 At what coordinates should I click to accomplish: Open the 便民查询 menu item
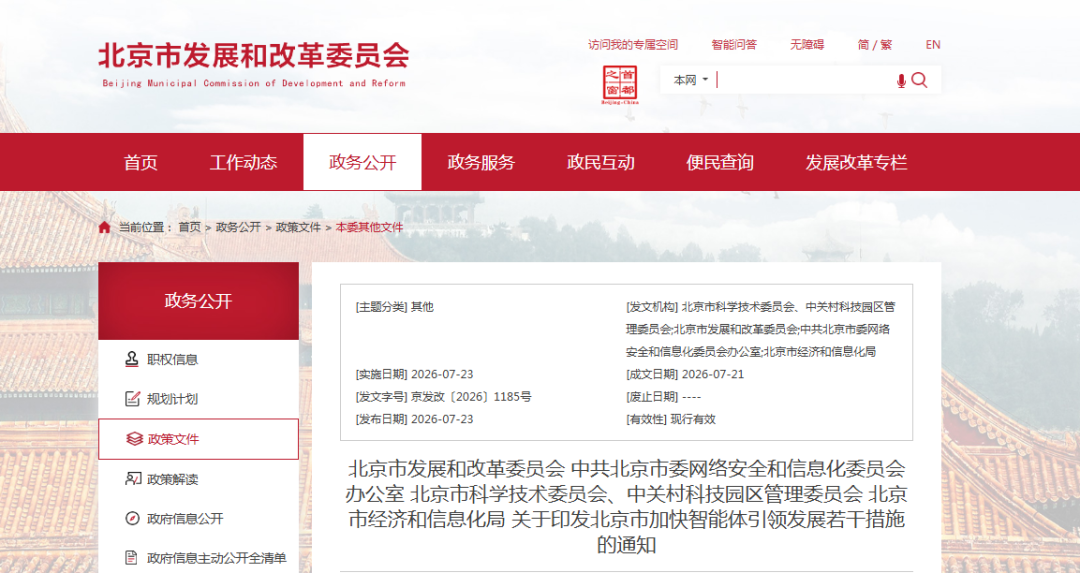[720, 163]
